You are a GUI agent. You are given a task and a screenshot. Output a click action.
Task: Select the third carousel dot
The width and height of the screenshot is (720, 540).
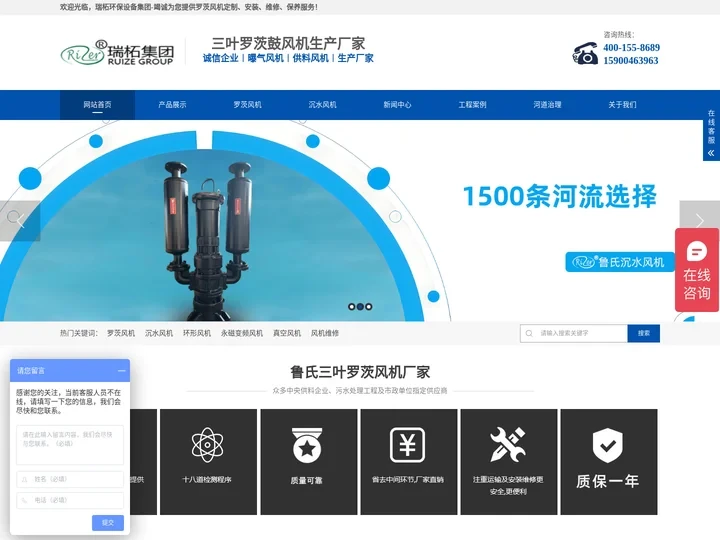point(369,306)
